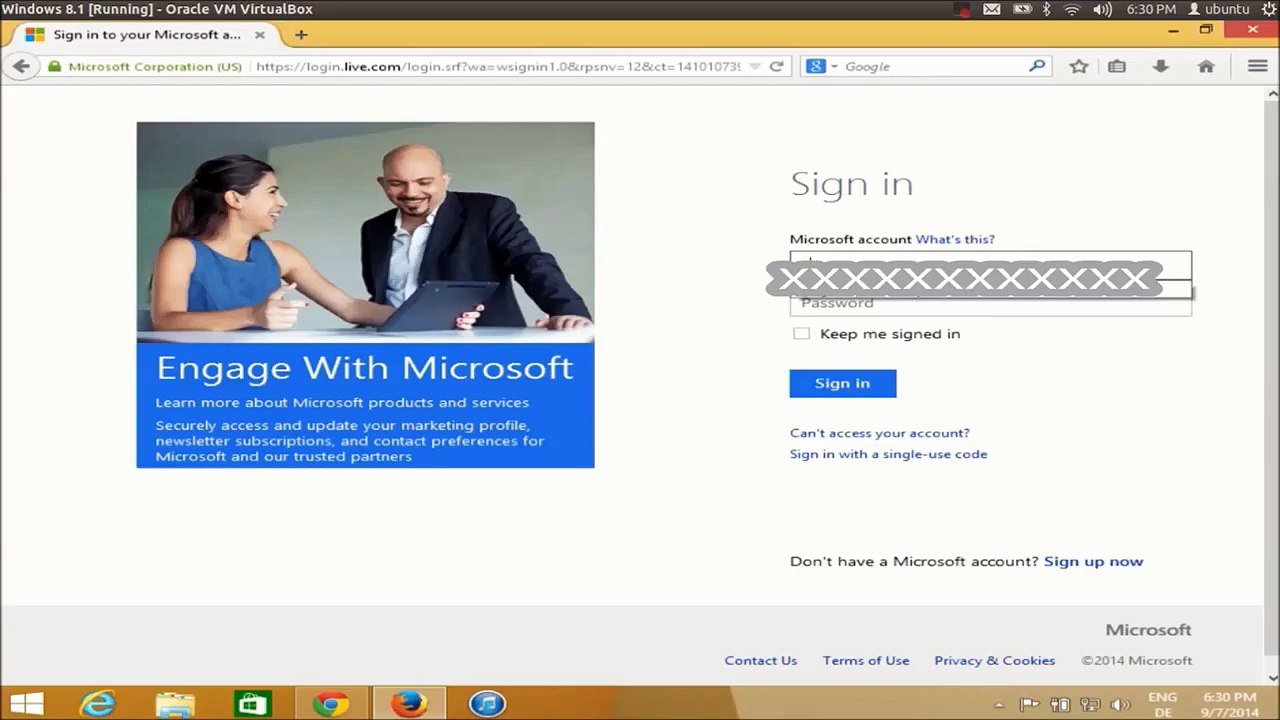Viewport: 1280px width, 720px height.
Task: Show hidden tray icons arrow
Action: coord(997,704)
